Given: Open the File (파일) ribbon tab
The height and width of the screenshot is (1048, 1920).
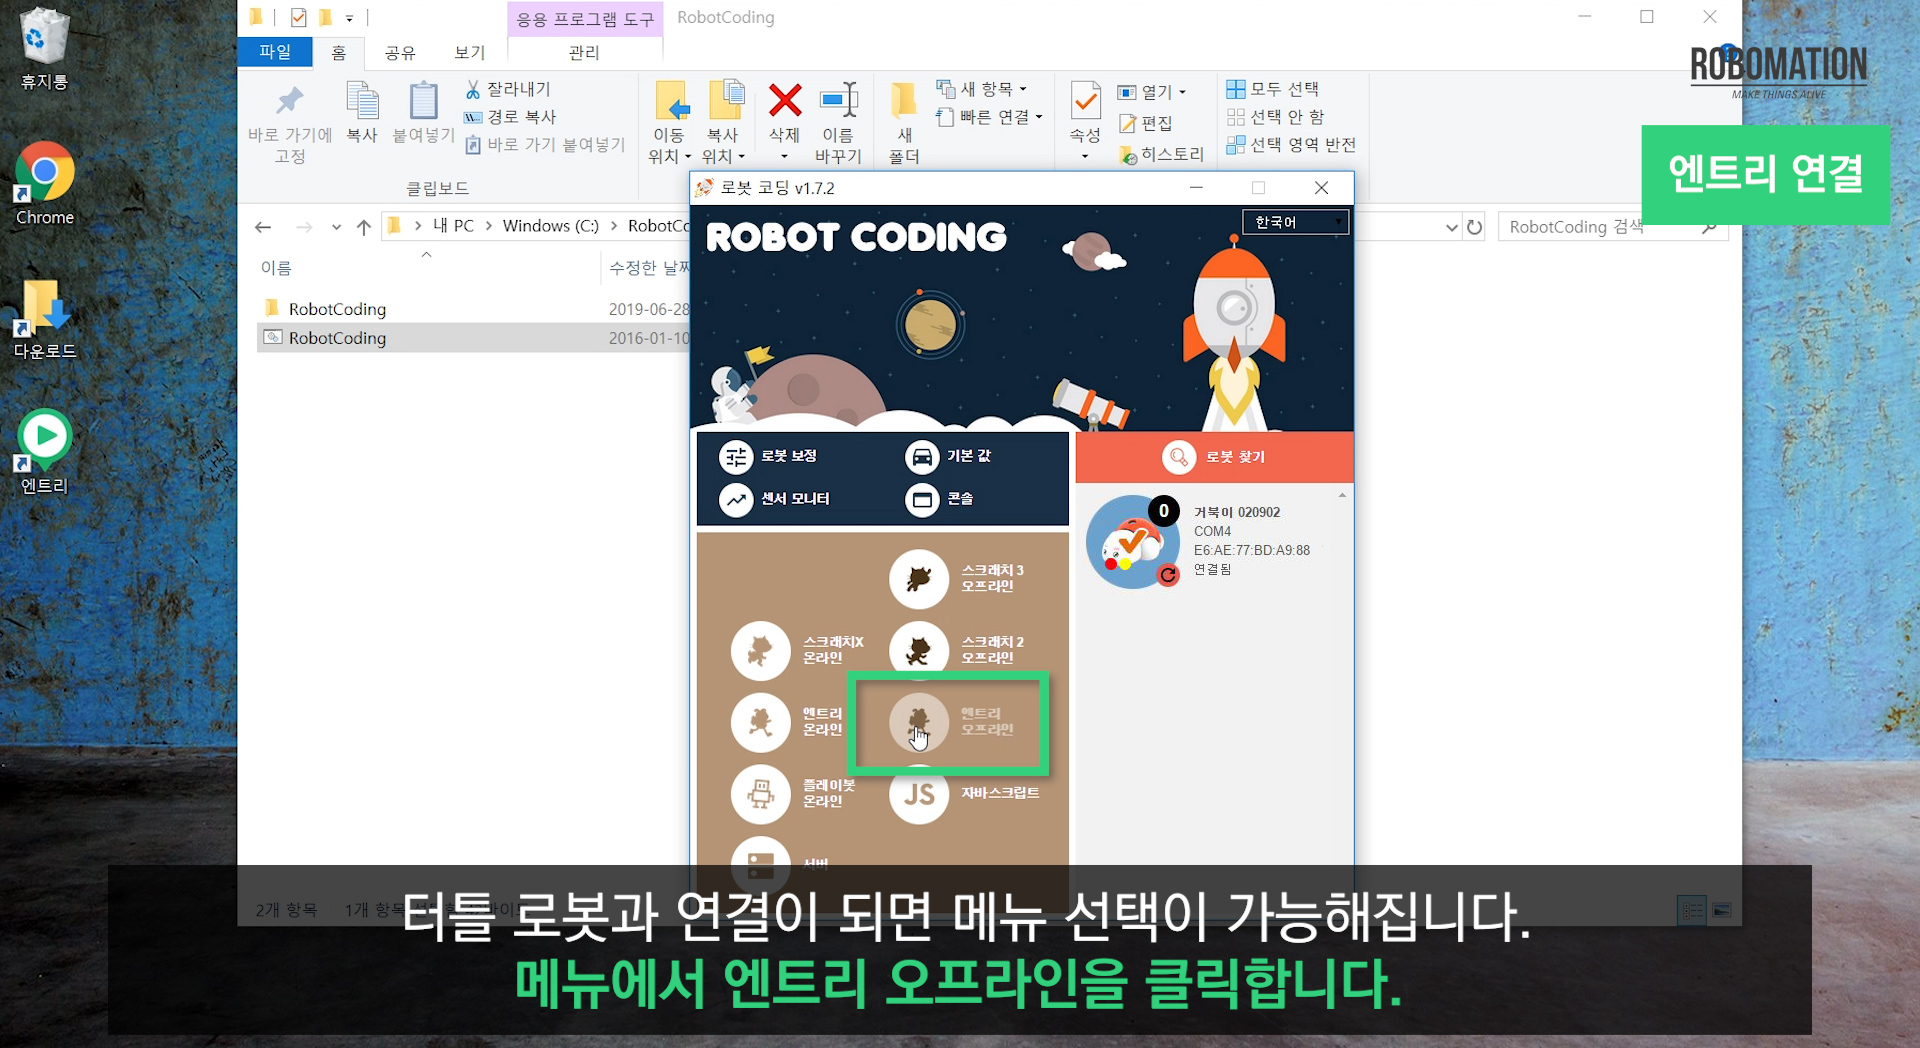Looking at the screenshot, I should (x=275, y=52).
